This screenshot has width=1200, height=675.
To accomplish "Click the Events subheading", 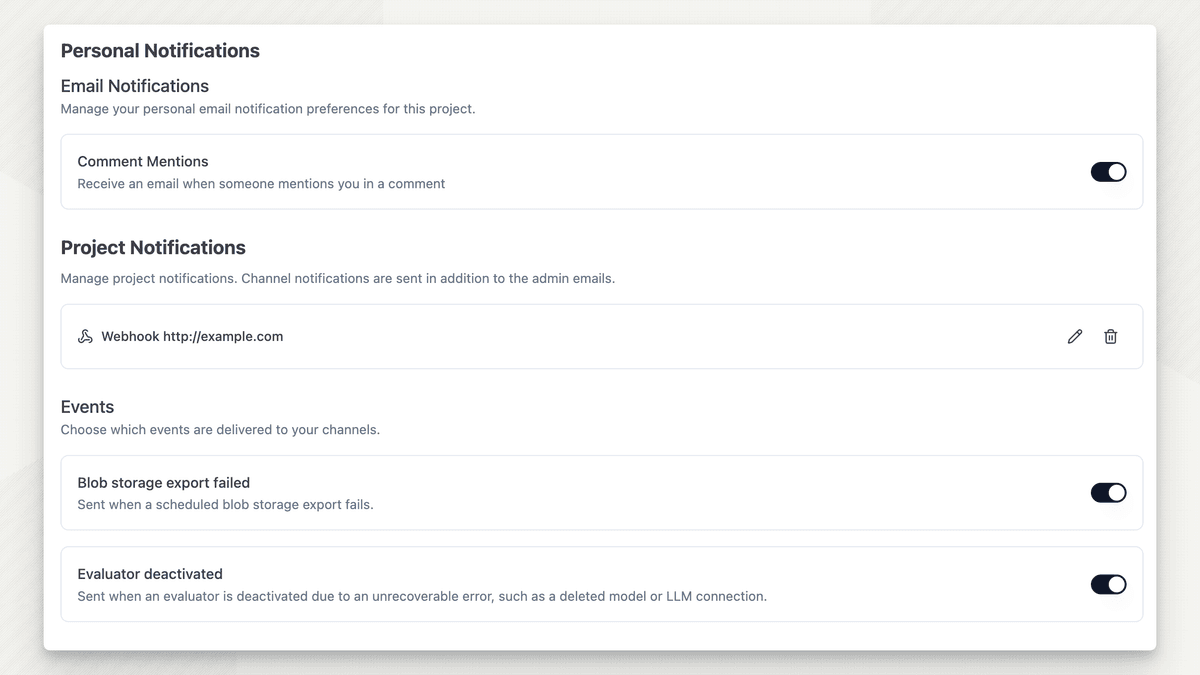I will pyautogui.click(x=88, y=407).
